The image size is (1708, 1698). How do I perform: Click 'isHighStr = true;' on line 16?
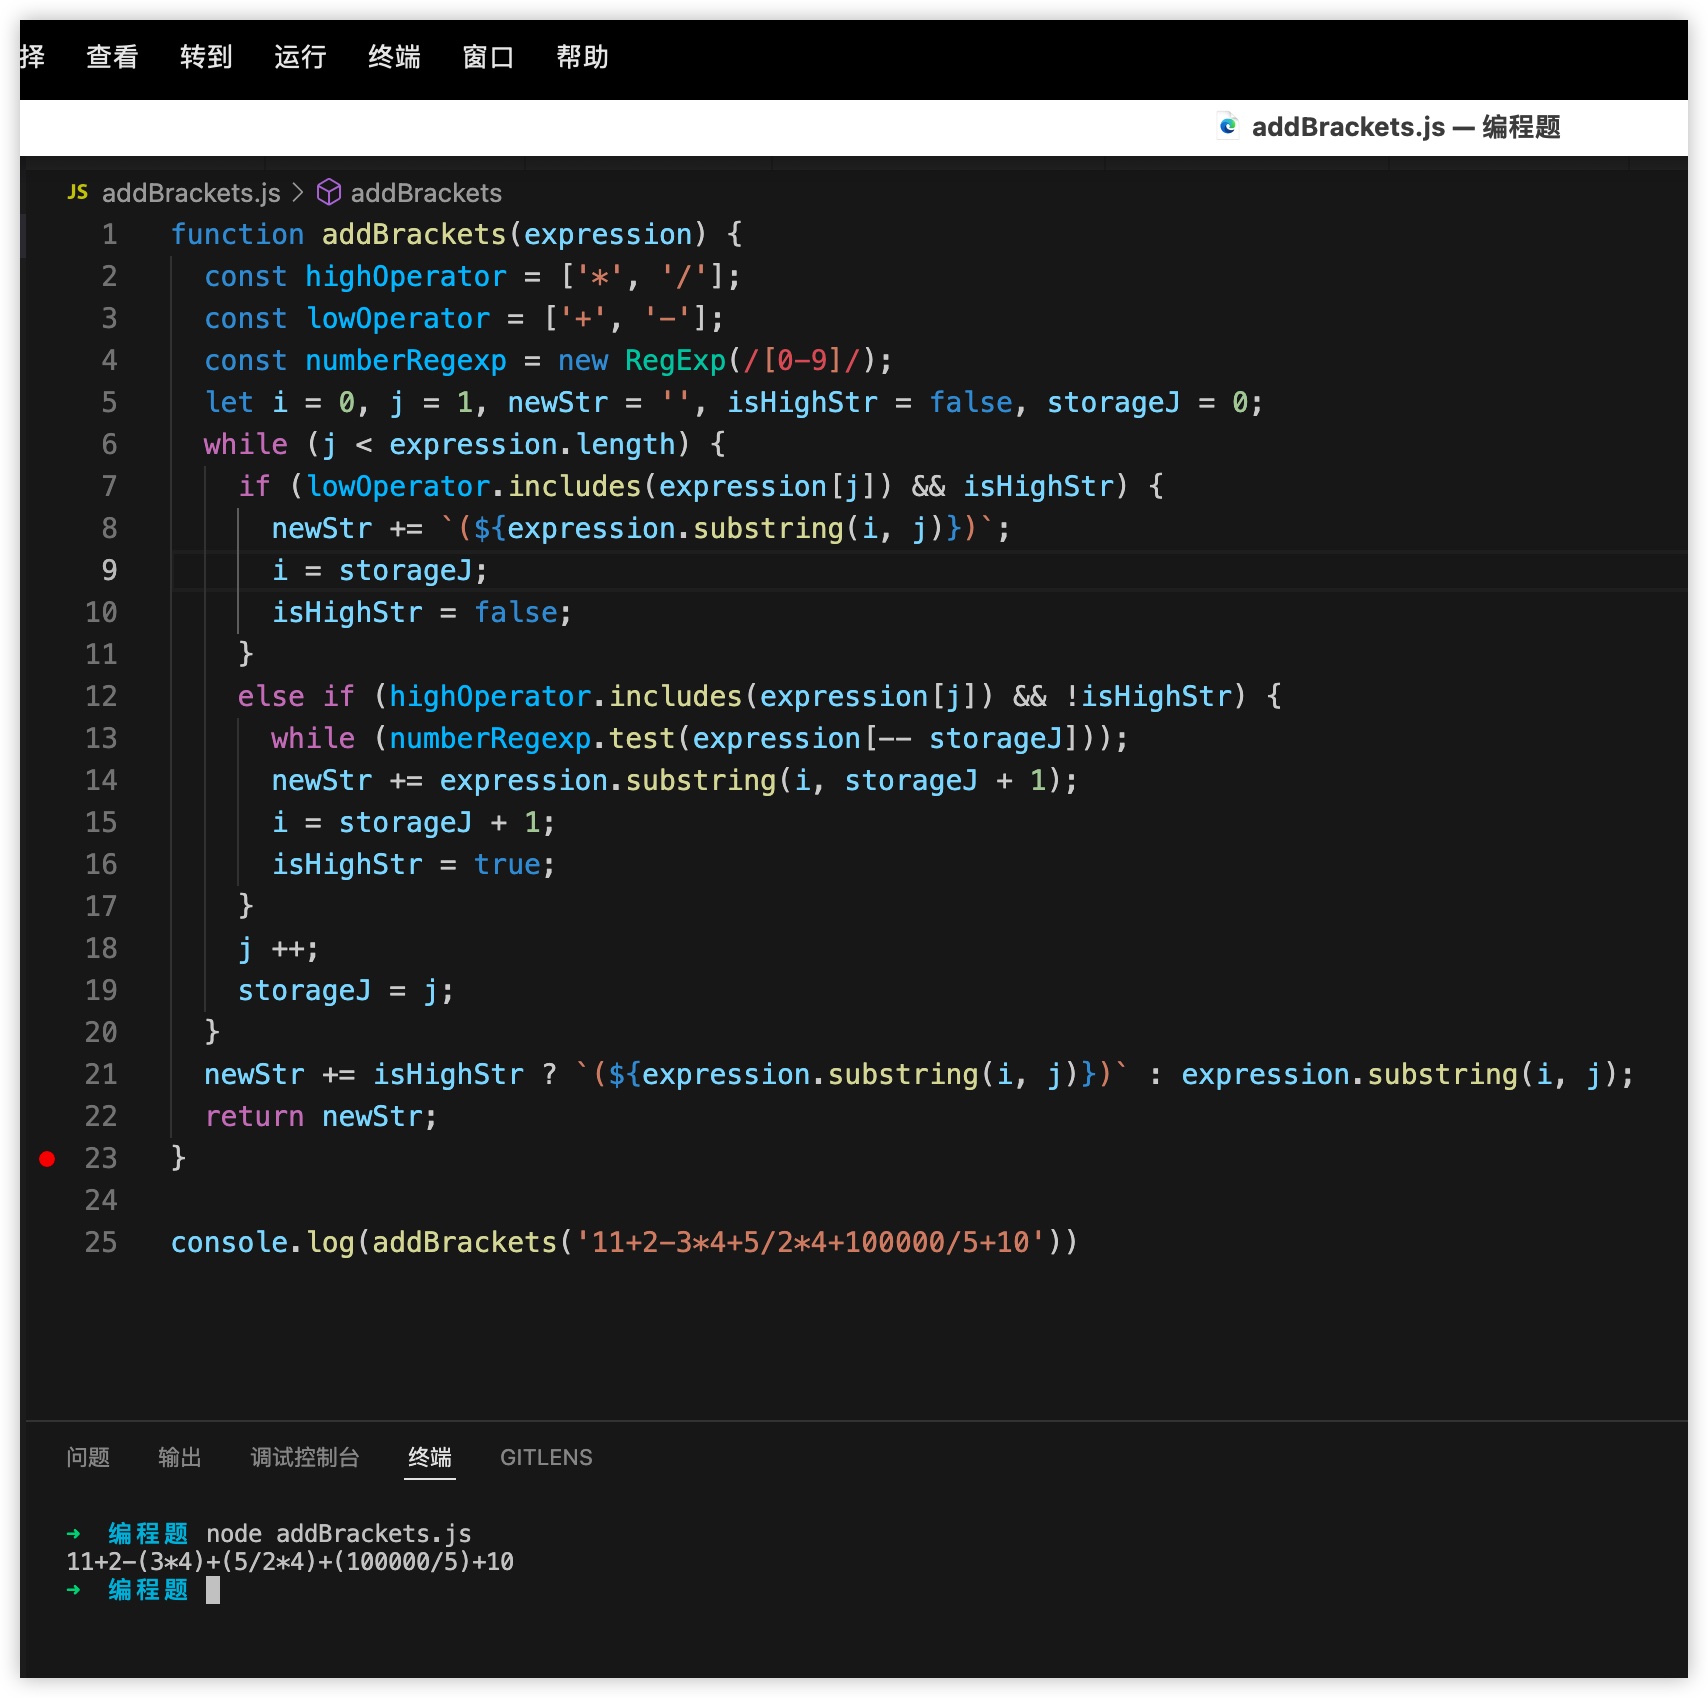(x=414, y=864)
